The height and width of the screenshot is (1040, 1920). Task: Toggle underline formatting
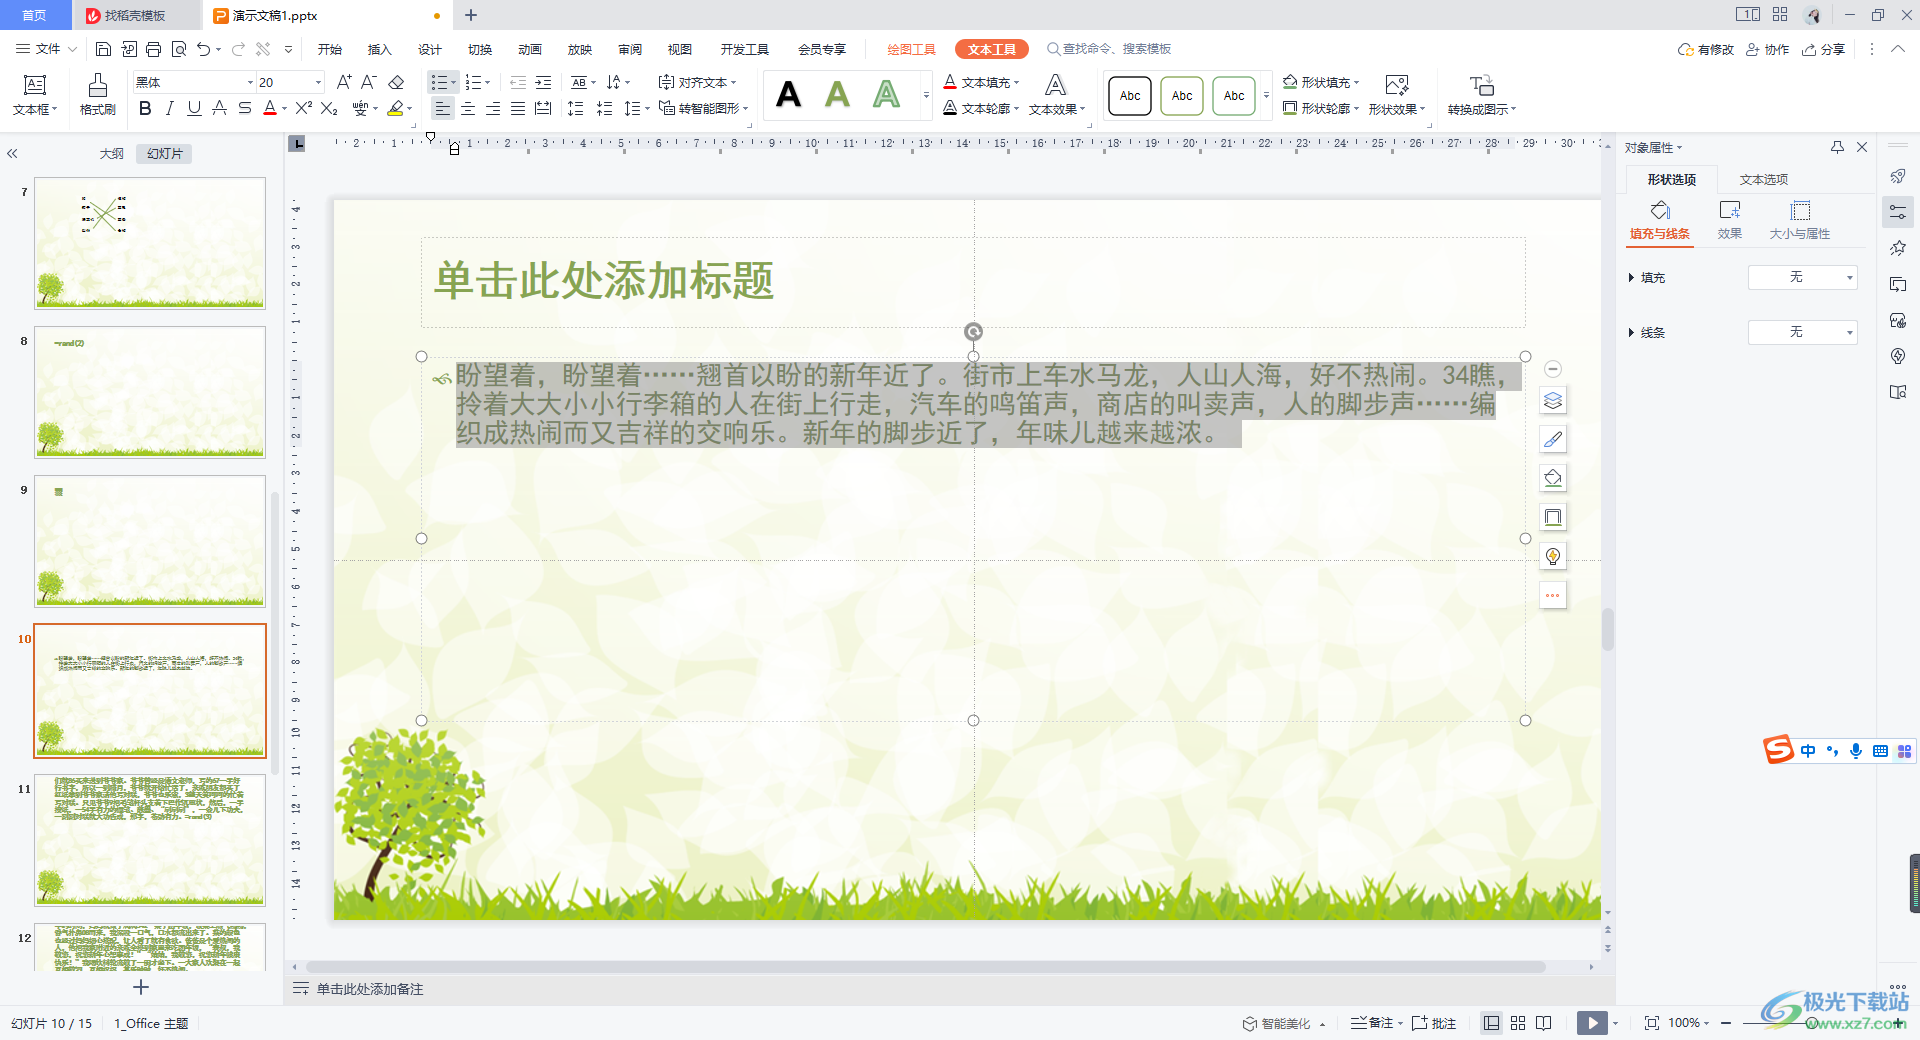[x=195, y=108]
